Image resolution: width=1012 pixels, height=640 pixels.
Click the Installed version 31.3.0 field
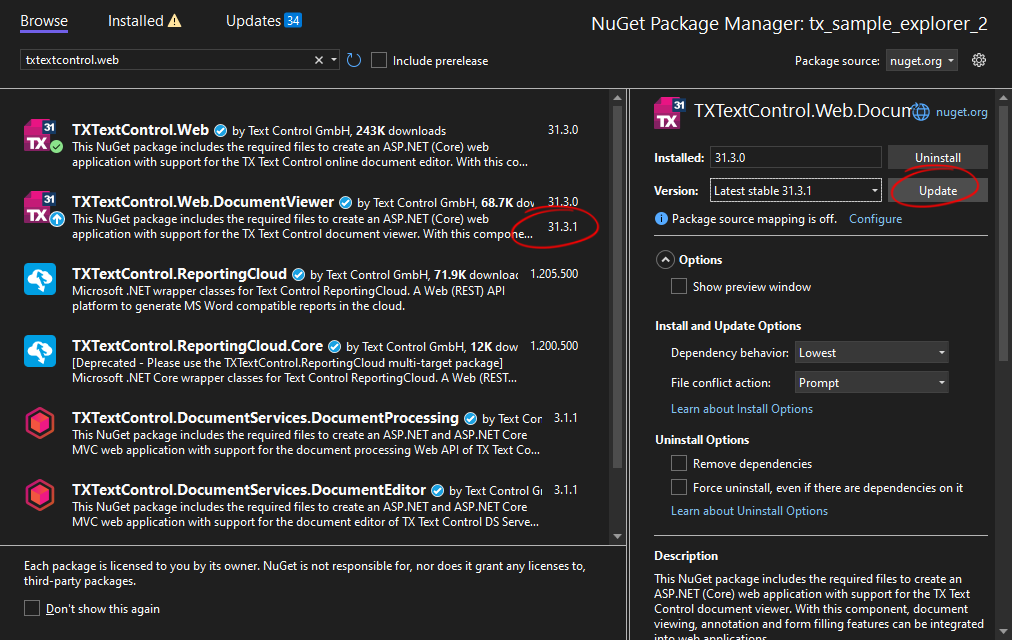click(x=795, y=157)
